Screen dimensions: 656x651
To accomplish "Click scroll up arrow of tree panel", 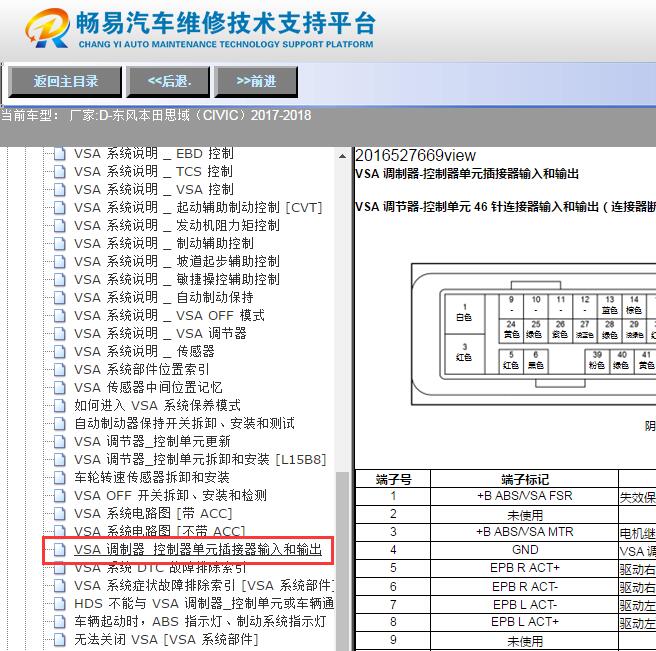I will 342,156.
